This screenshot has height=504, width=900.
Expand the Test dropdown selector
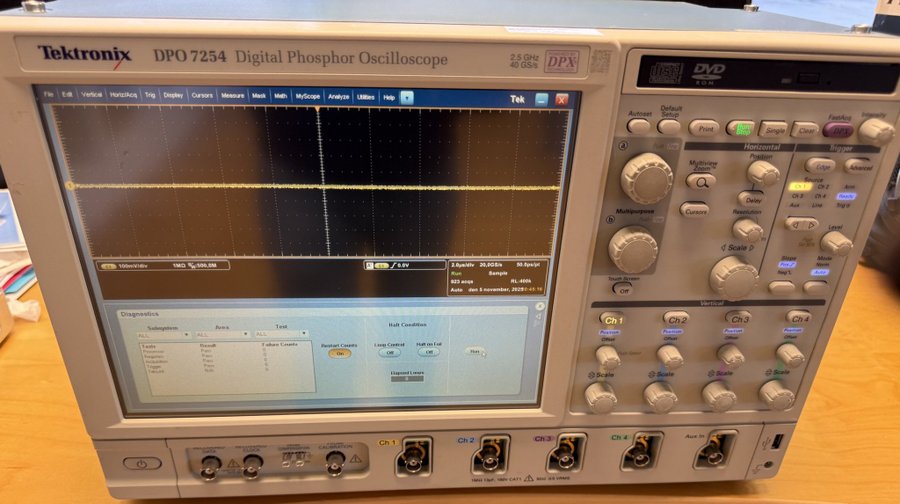pos(281,334)
